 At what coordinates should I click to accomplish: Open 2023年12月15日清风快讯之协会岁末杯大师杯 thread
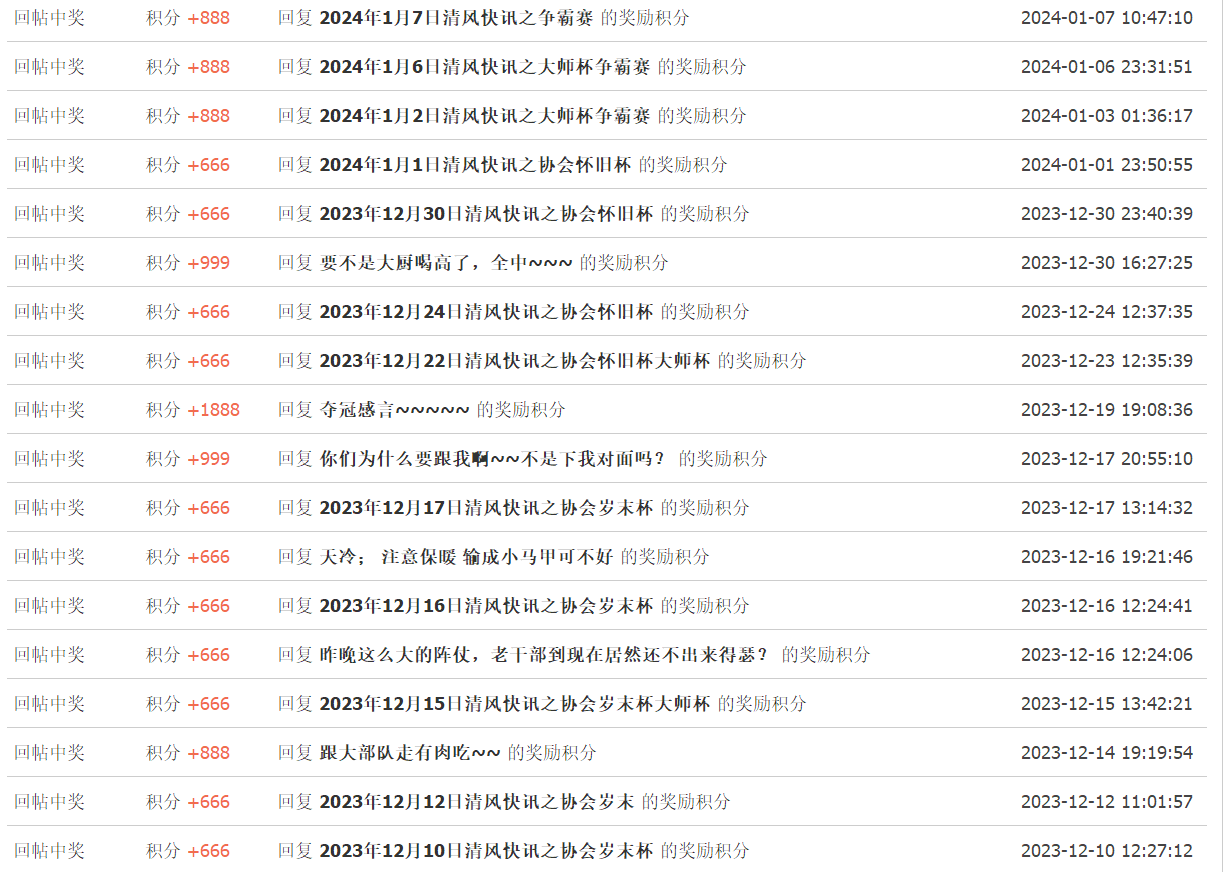click(x=514, y=704)
